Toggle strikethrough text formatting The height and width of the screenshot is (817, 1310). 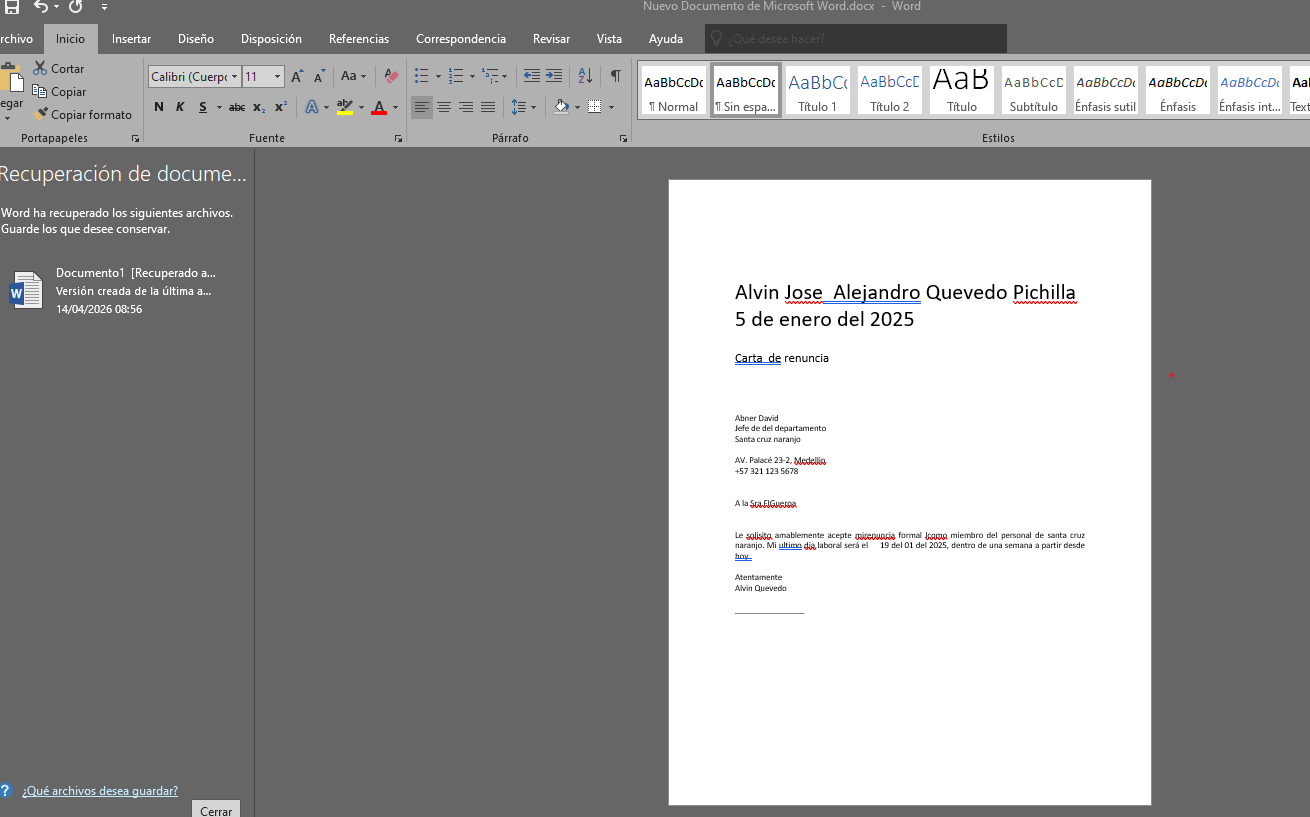point(237,107)
